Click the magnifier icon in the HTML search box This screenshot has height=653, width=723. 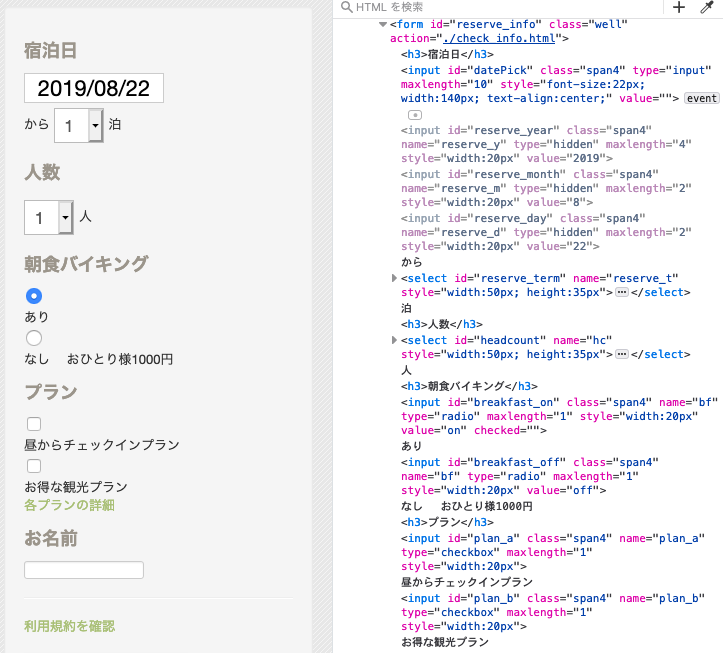point(347,7)
